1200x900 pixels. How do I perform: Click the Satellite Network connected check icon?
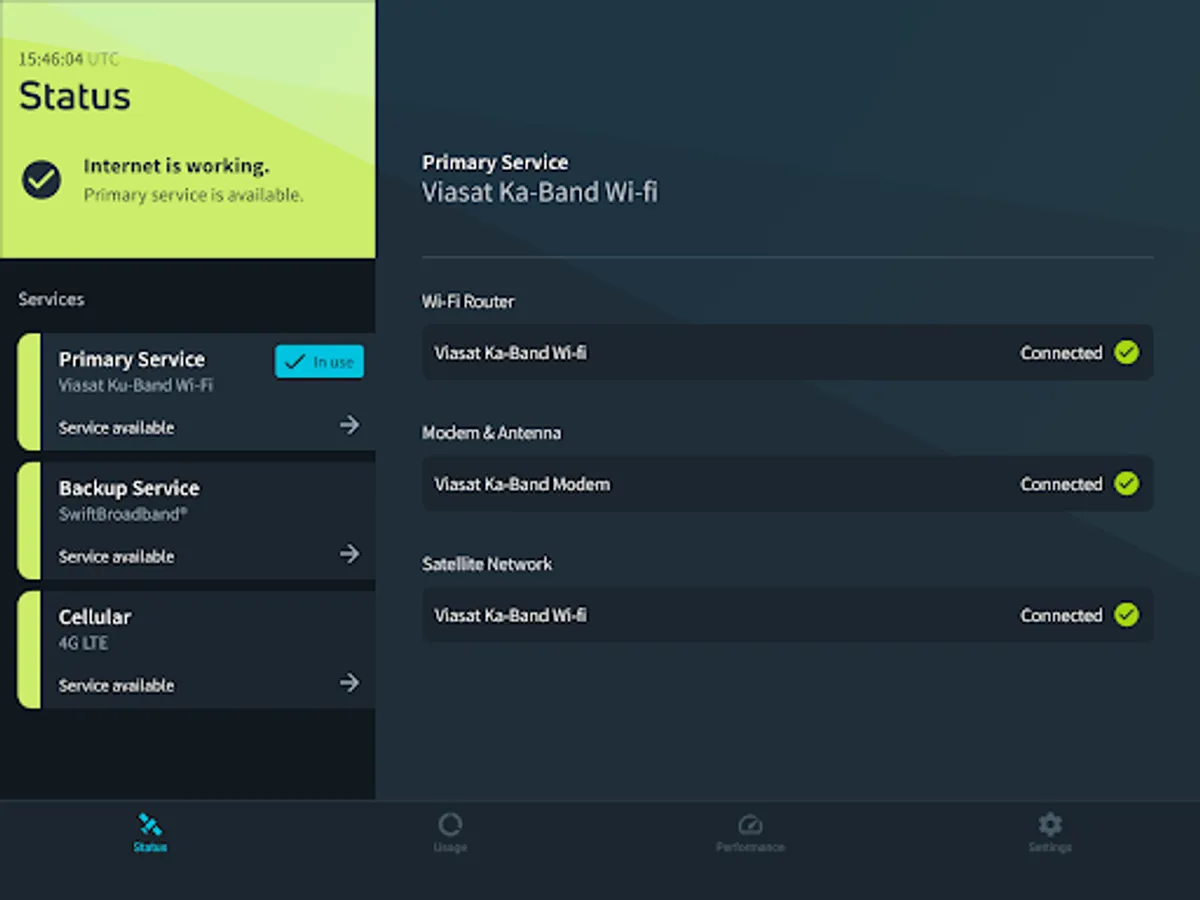pyautogui.click(x=1127, y=615)
